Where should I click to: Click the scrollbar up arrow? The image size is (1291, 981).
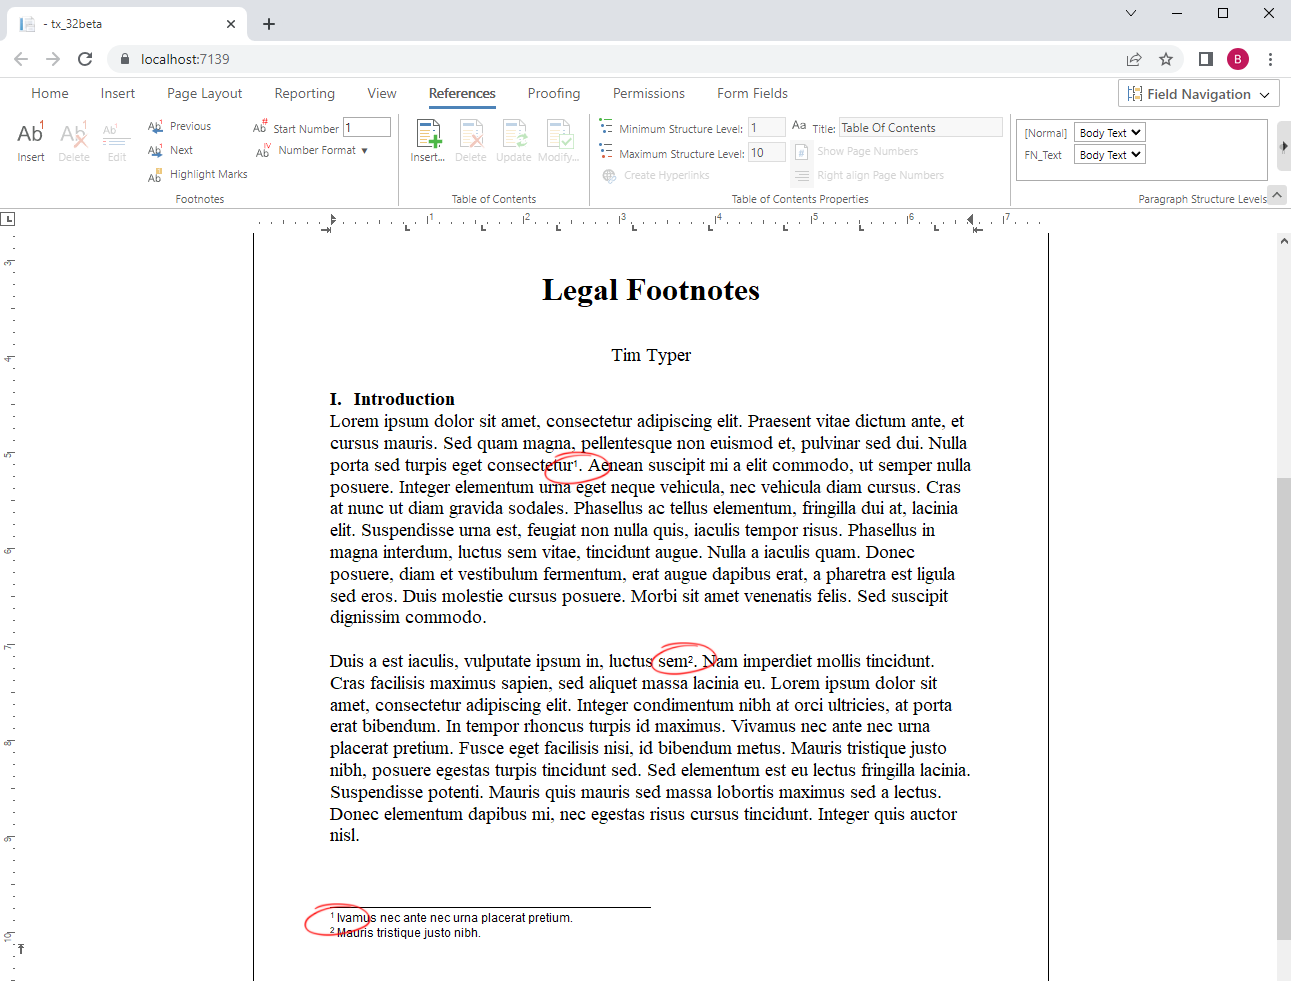[x=1284, y=241]
